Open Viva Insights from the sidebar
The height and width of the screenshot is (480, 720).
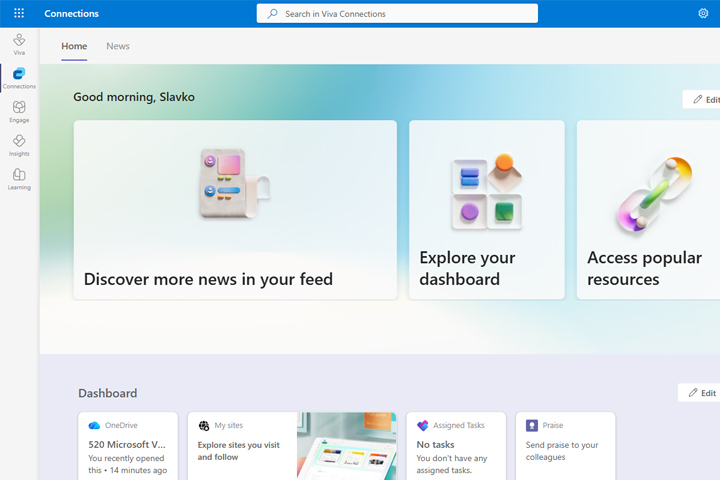[x=19, y=144]
